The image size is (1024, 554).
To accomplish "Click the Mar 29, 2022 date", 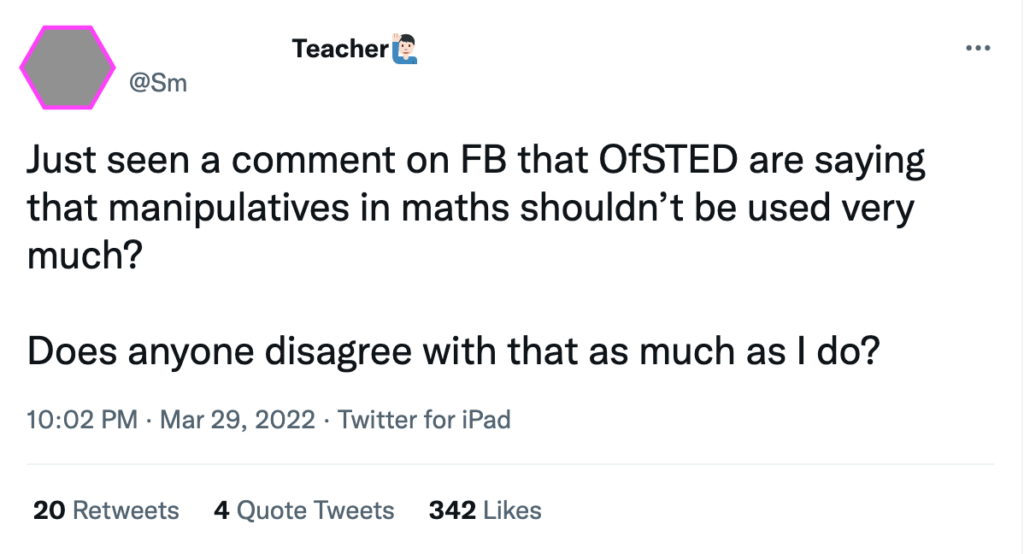I will point(237,419).
